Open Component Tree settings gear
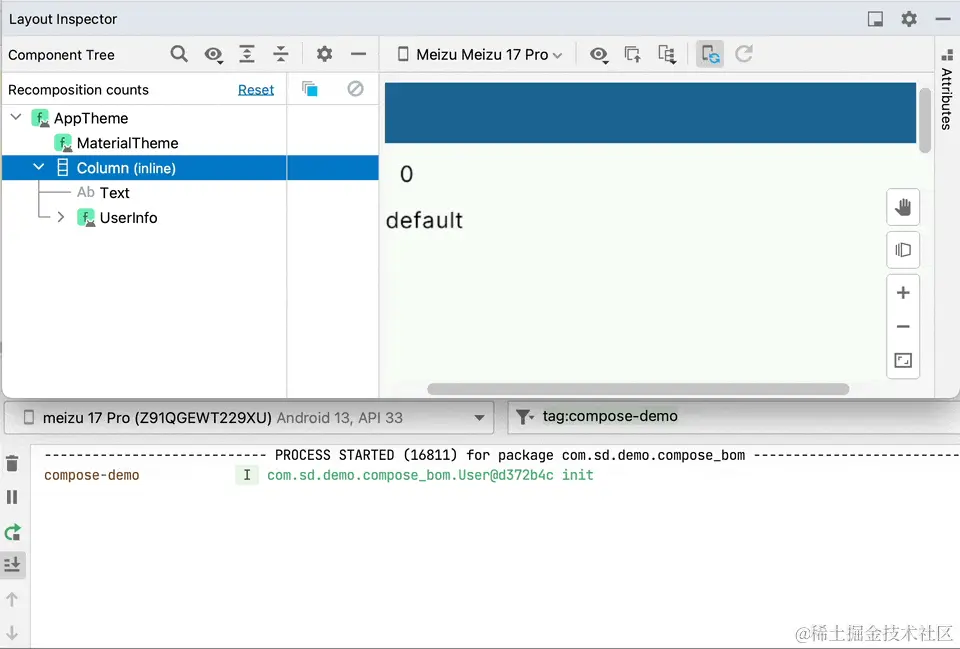 coord(324,54)
